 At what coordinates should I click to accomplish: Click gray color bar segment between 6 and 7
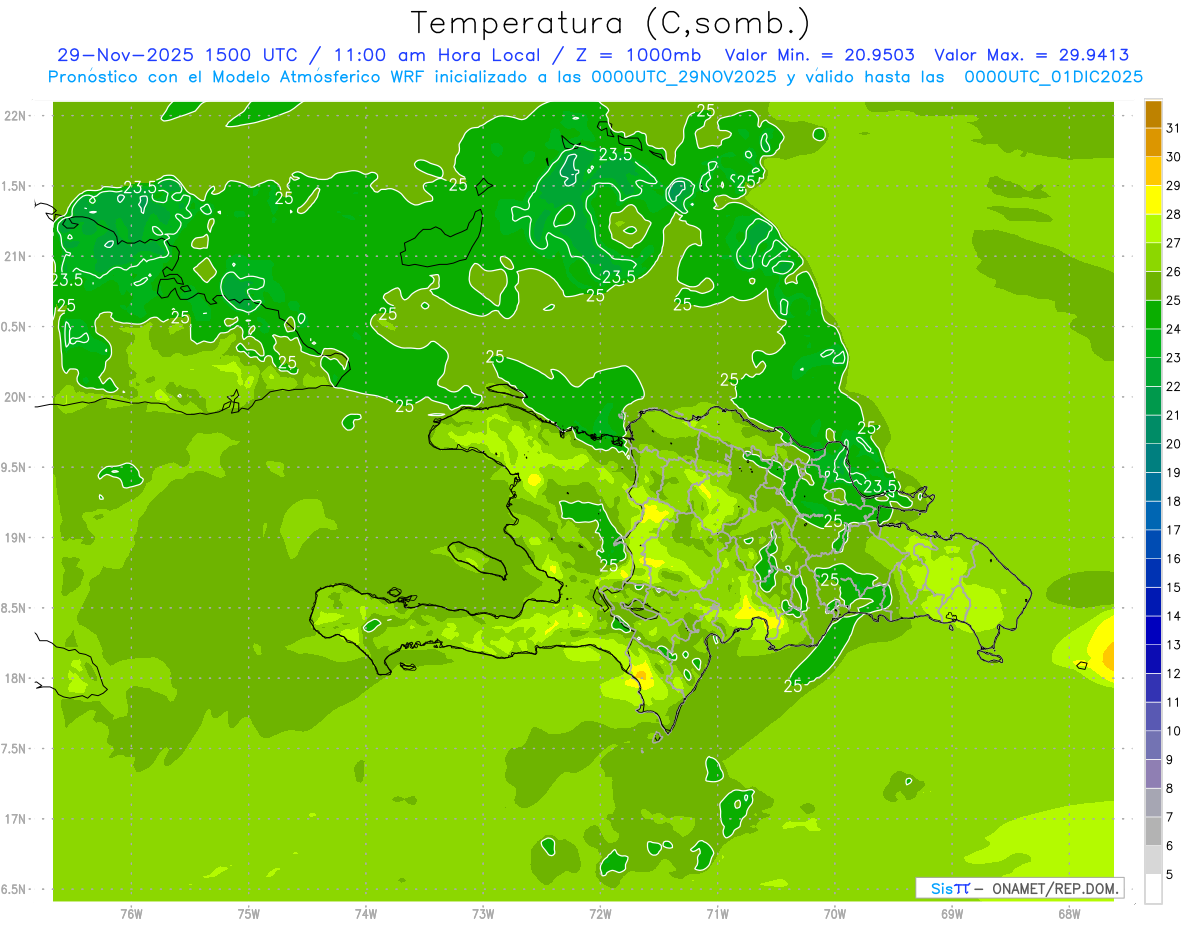[x=1153, y=831]
